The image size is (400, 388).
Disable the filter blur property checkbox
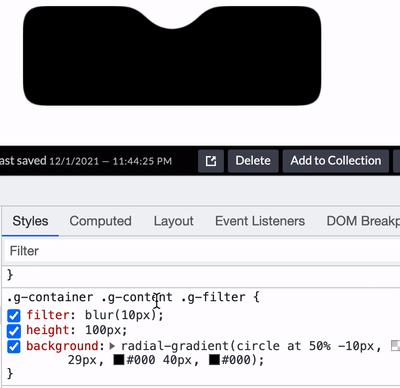pos(14,316)
